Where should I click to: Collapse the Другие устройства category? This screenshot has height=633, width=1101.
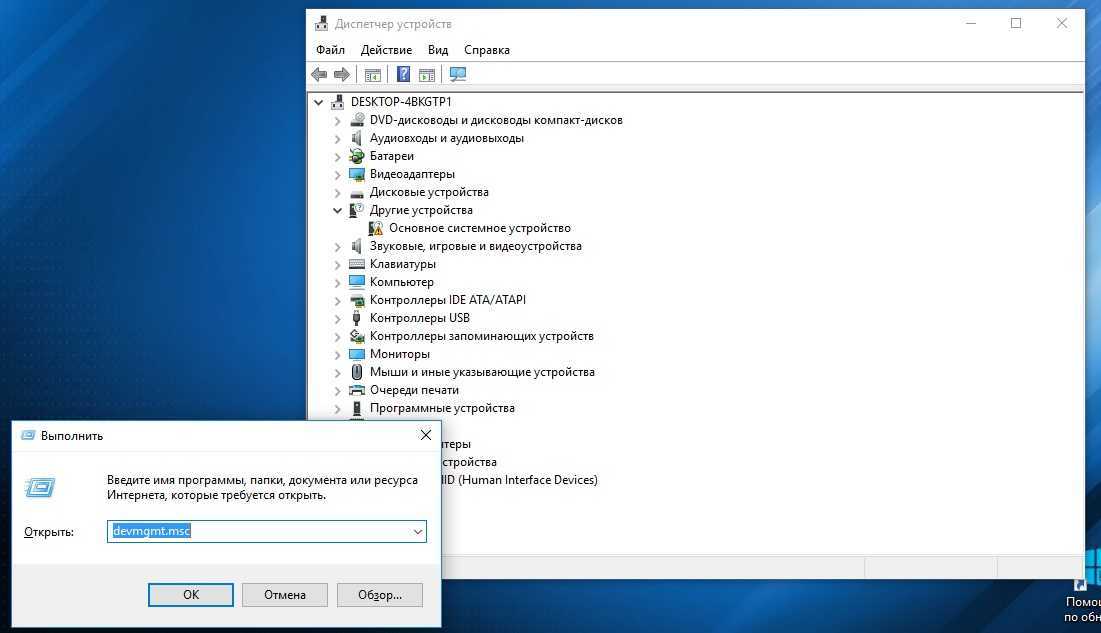pos(338,210)
